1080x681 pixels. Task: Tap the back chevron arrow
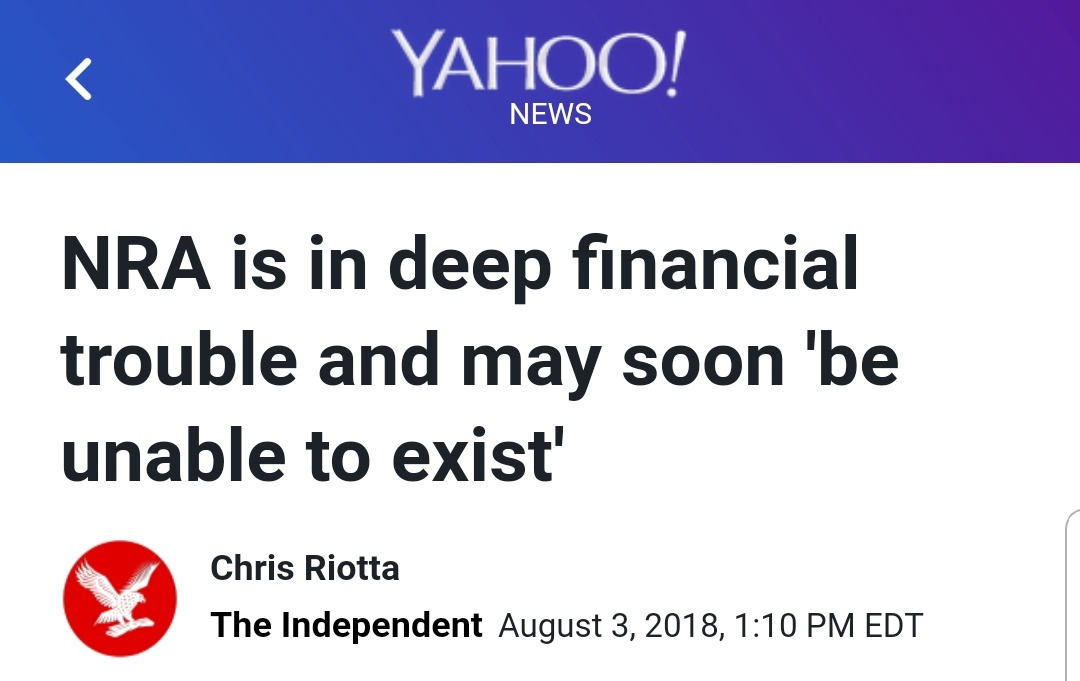(79, 79)
